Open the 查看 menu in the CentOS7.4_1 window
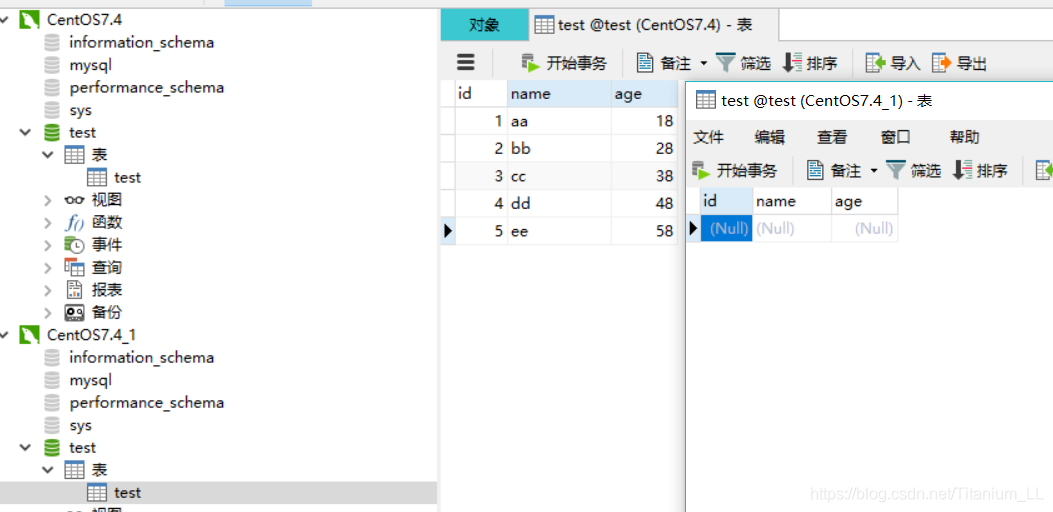 (x=832, y=138)
